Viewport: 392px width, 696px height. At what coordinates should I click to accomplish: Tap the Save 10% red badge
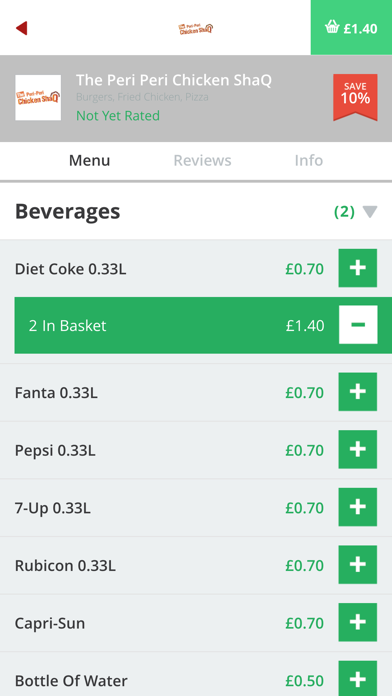pos(355,97)
